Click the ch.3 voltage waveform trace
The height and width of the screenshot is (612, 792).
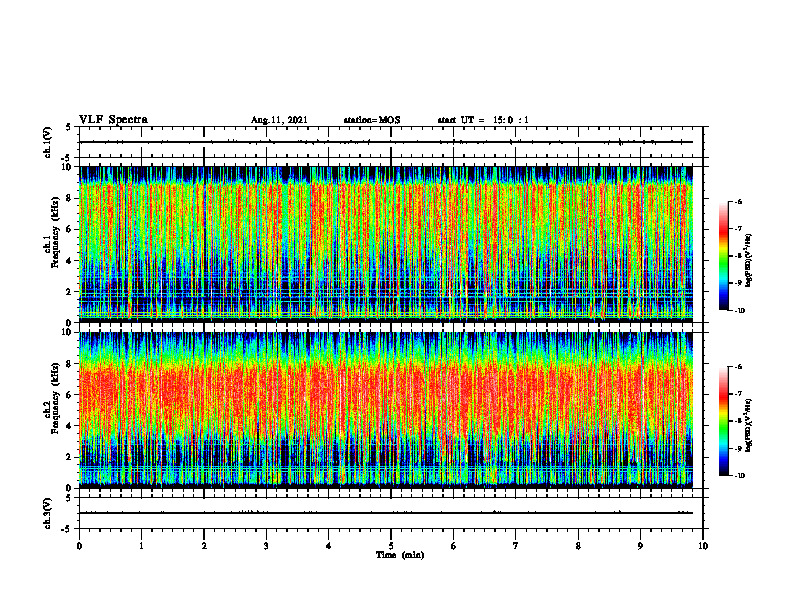click(386, 513)
